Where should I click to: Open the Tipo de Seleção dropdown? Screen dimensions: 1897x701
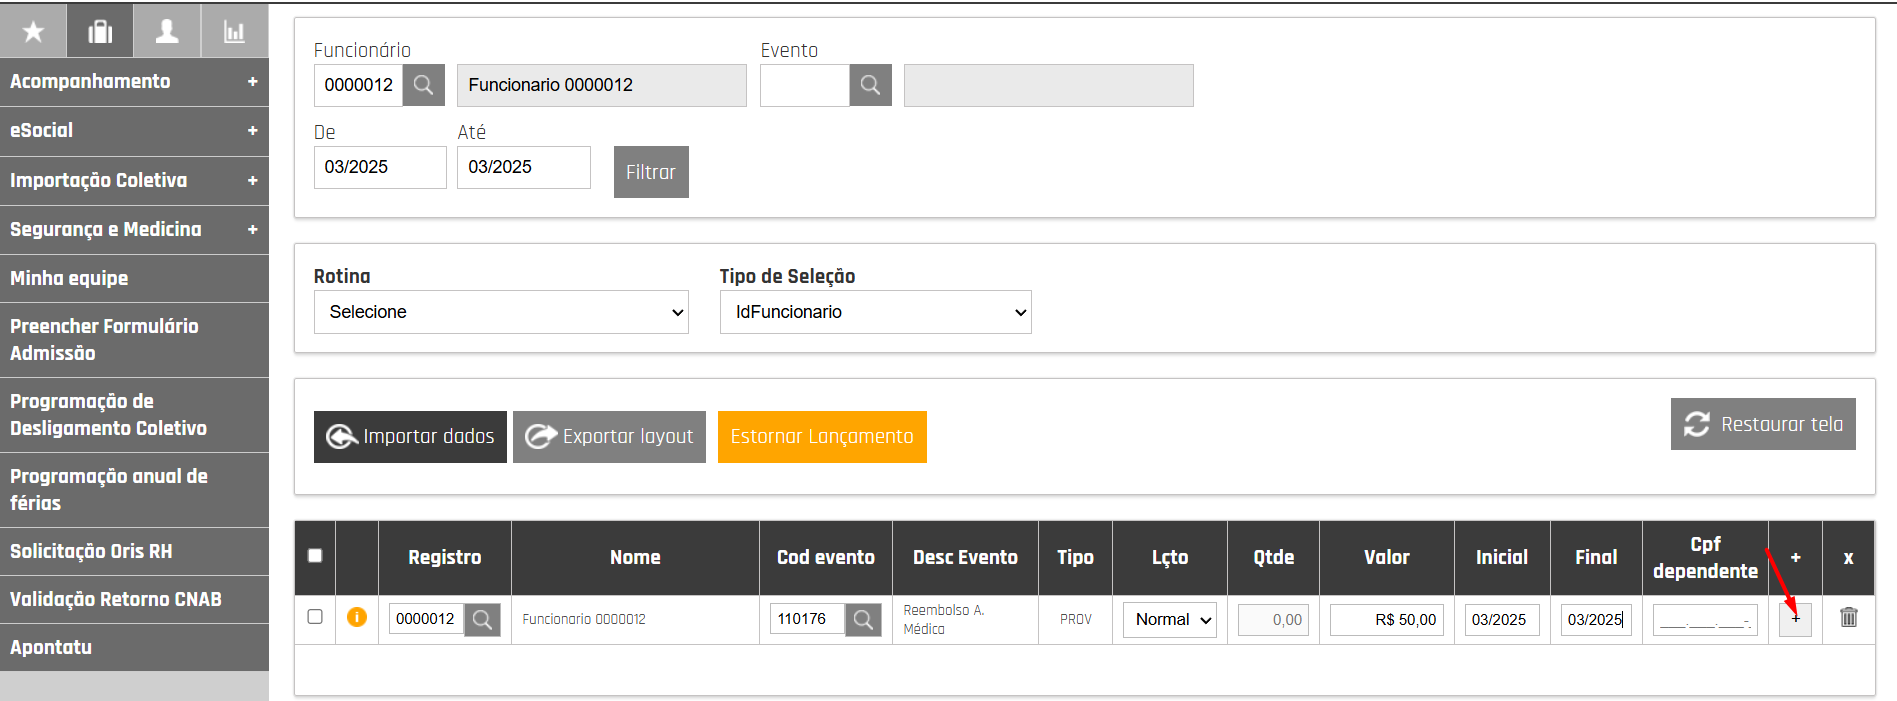[x=875, y=312]
